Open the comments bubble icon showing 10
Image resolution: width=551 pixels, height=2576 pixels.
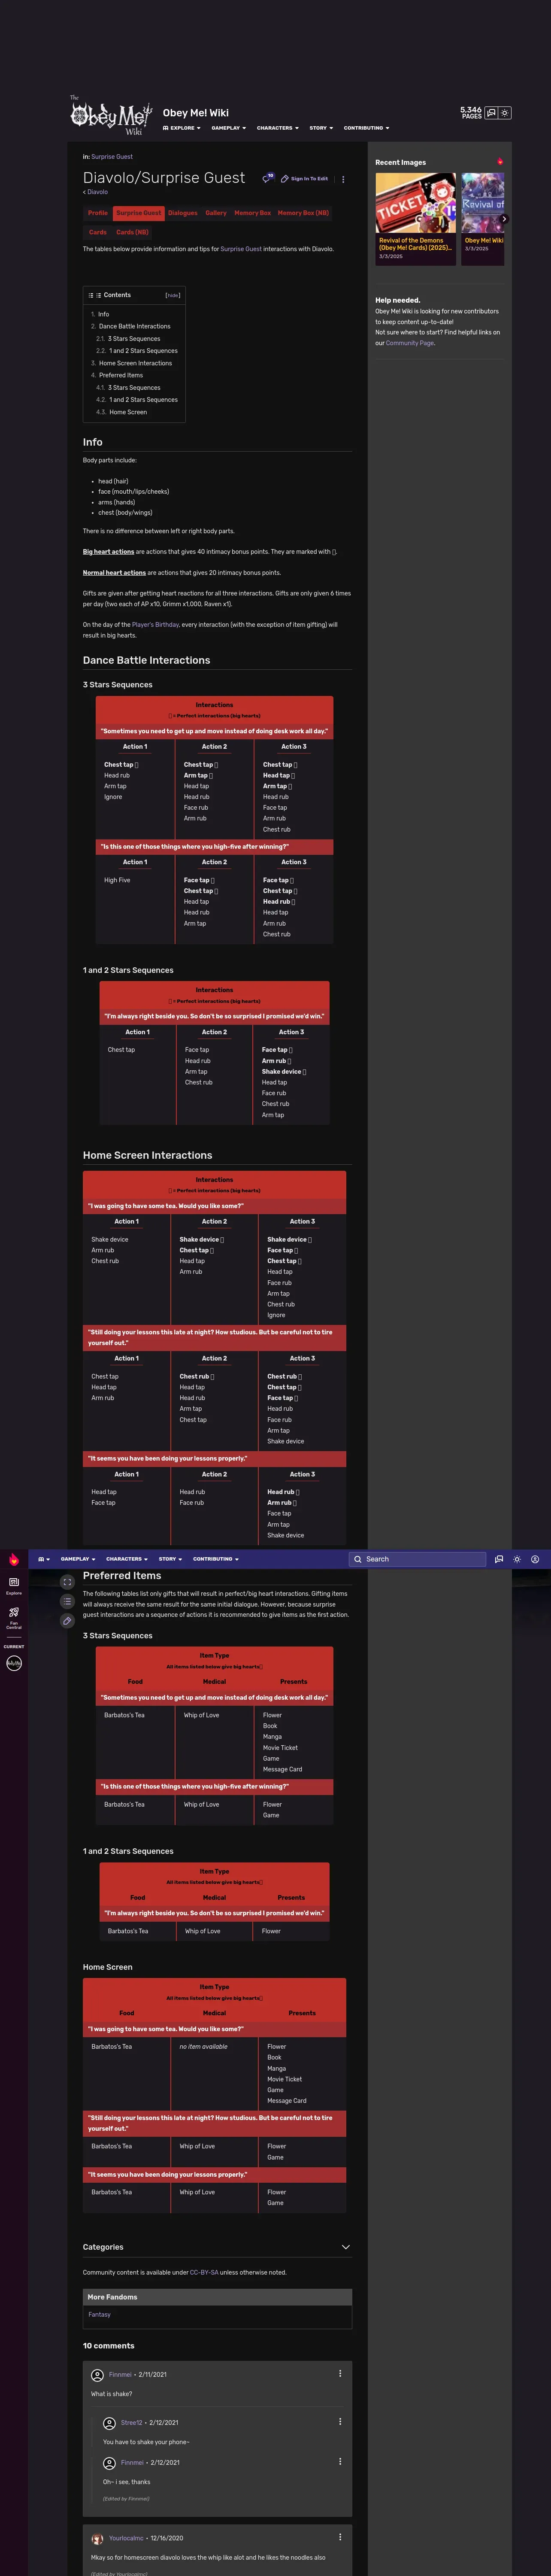click(x=268, y=178)
